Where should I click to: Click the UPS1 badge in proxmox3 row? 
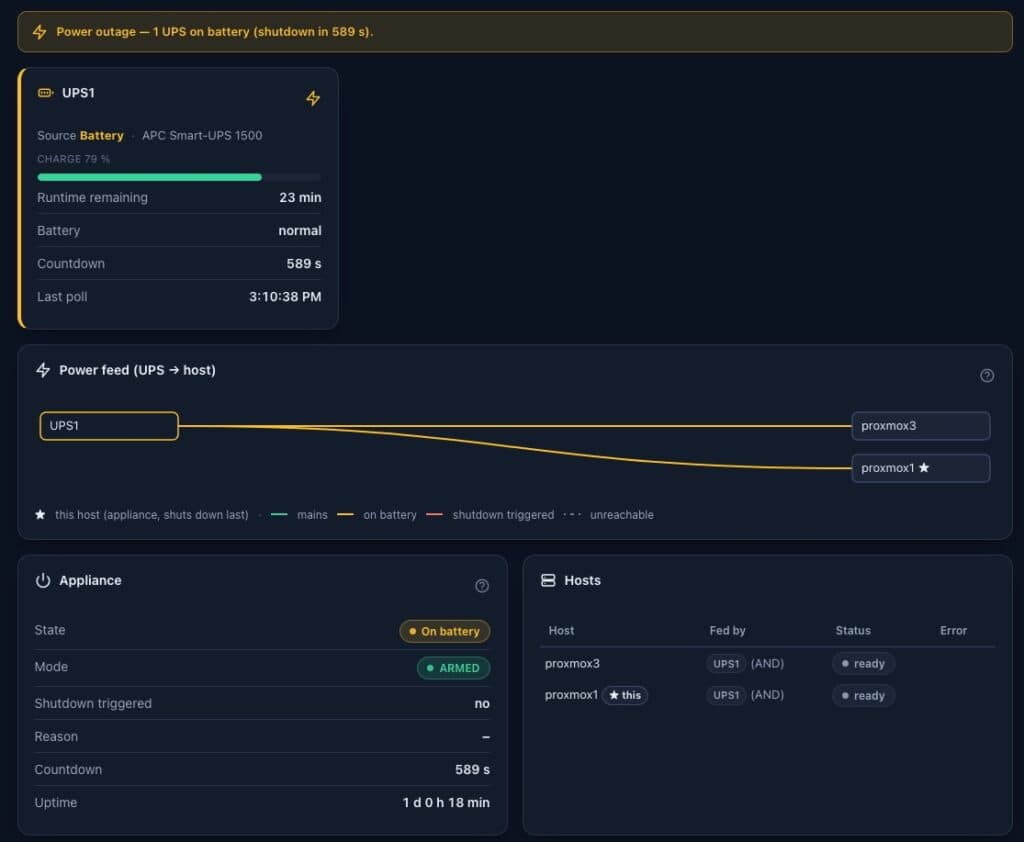click(x=726, y=664)
